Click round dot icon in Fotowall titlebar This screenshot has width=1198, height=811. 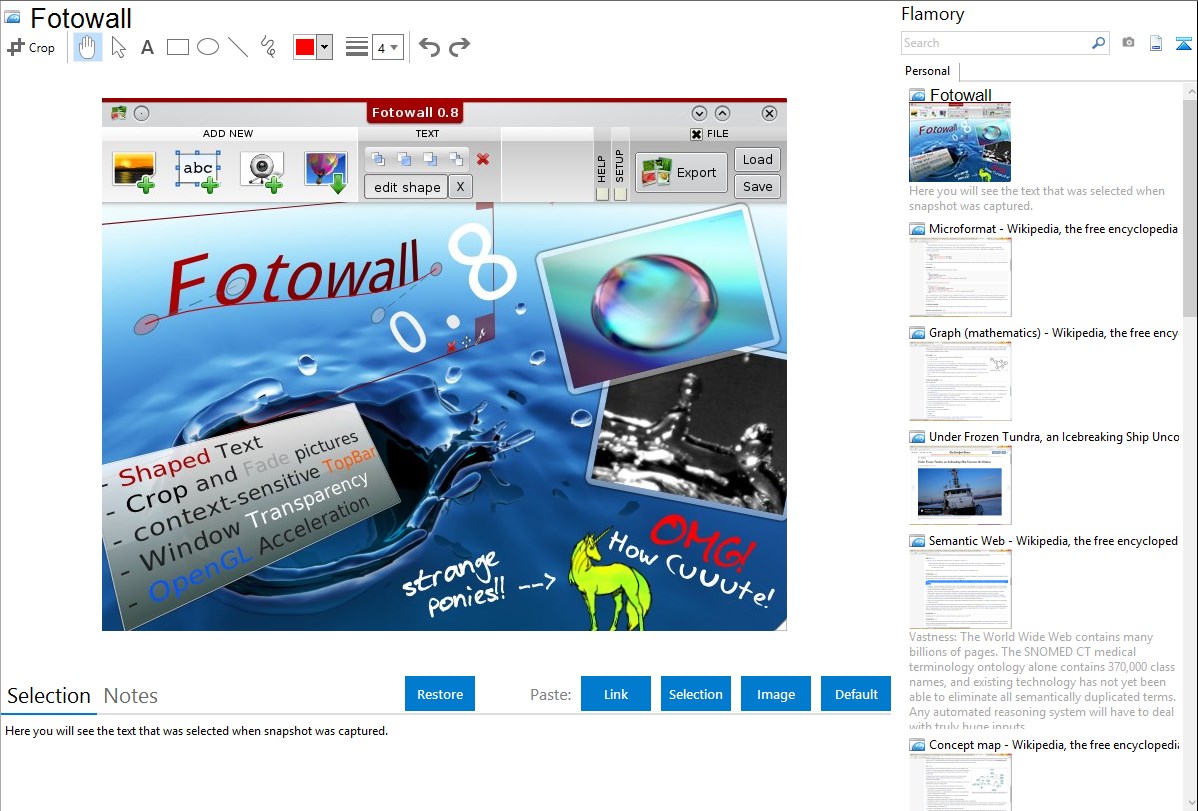click(x=141, y=113)
